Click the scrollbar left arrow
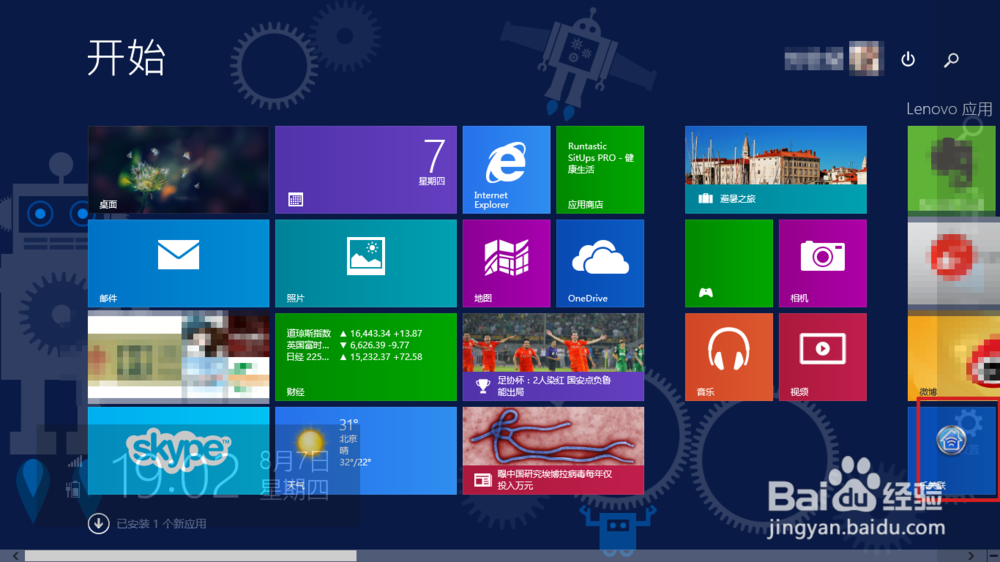Viewport: 1000px width, 562px height. point(16,556)
